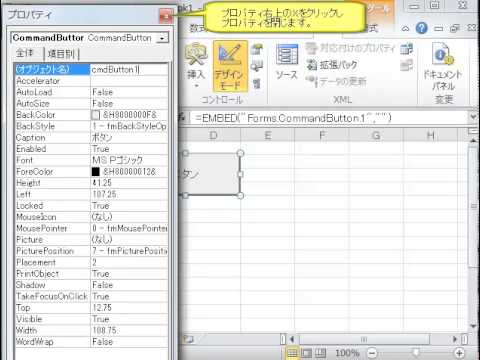Click the Top value 12.75
The image size is (480, 360).
pos(129,307)
